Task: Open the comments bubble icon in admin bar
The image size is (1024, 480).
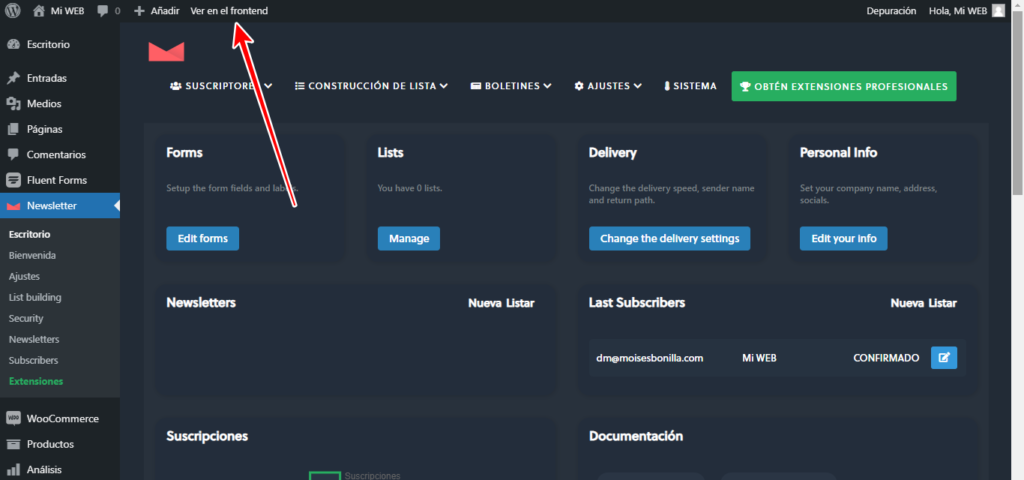Action: 103,11
